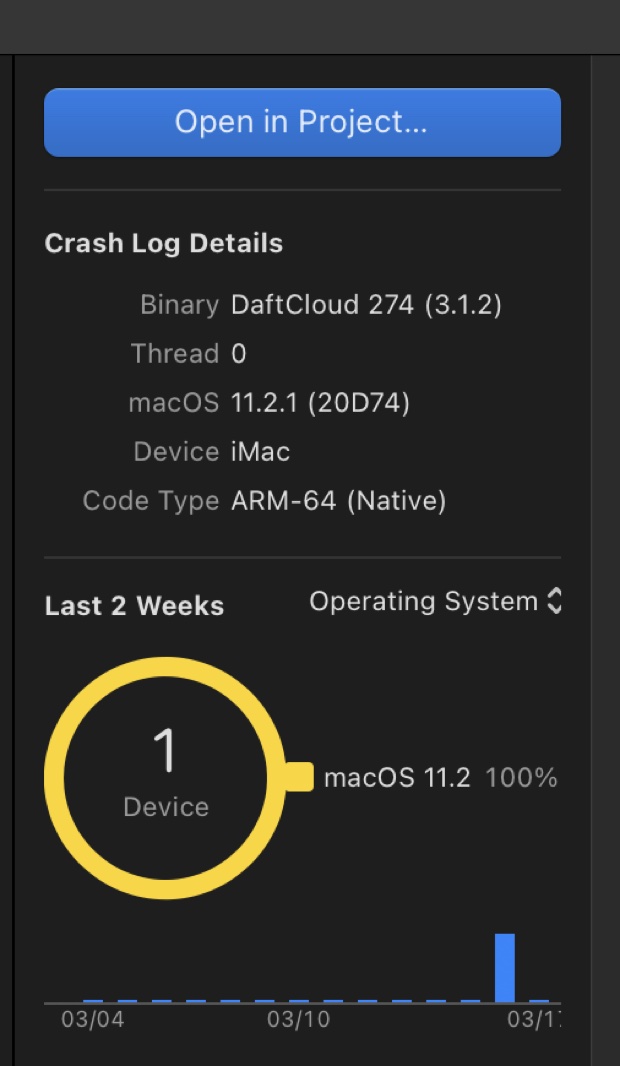Image resolution: width=620 pixels, height=1066 pixels.
Task: Click the up-down chevron beside Operating System
Action: tap(554, 601)
